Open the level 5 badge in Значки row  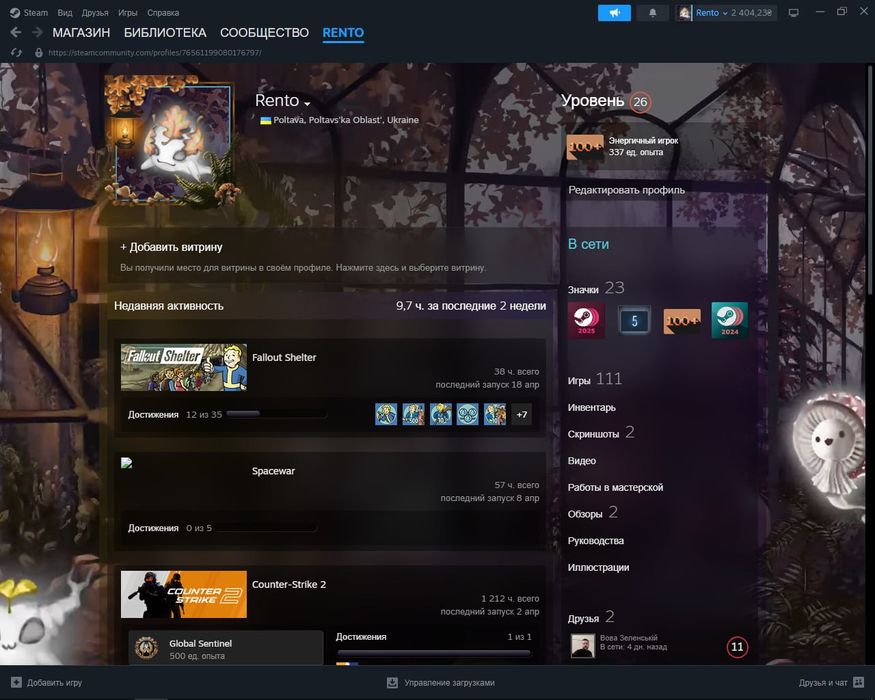(634, 320)
